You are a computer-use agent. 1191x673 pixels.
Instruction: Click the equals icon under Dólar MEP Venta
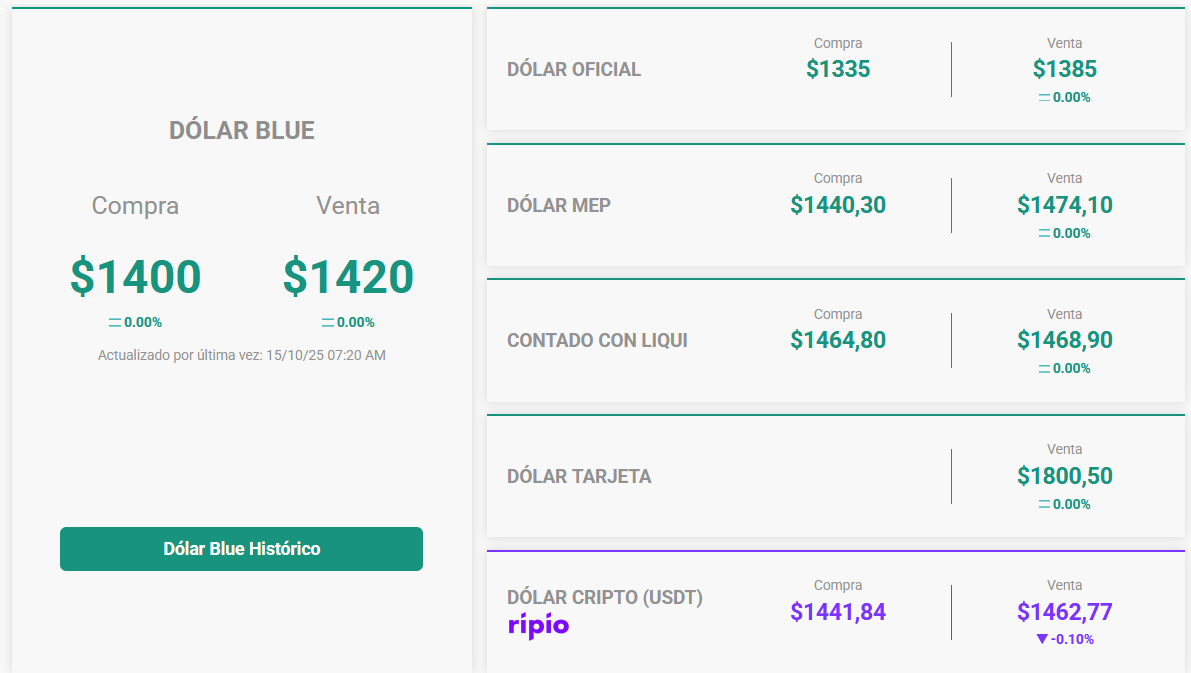click(x=1044, y=233)
